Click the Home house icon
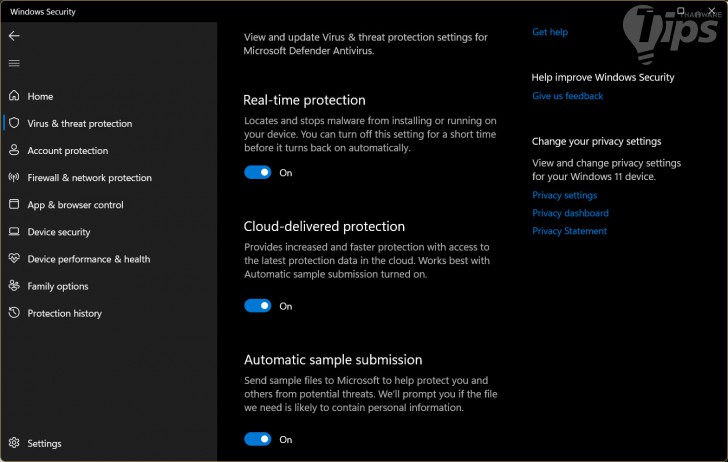Image resolution: width=728 pixels, height=462 pixels. pyautogui.click(x=14, y=96)
